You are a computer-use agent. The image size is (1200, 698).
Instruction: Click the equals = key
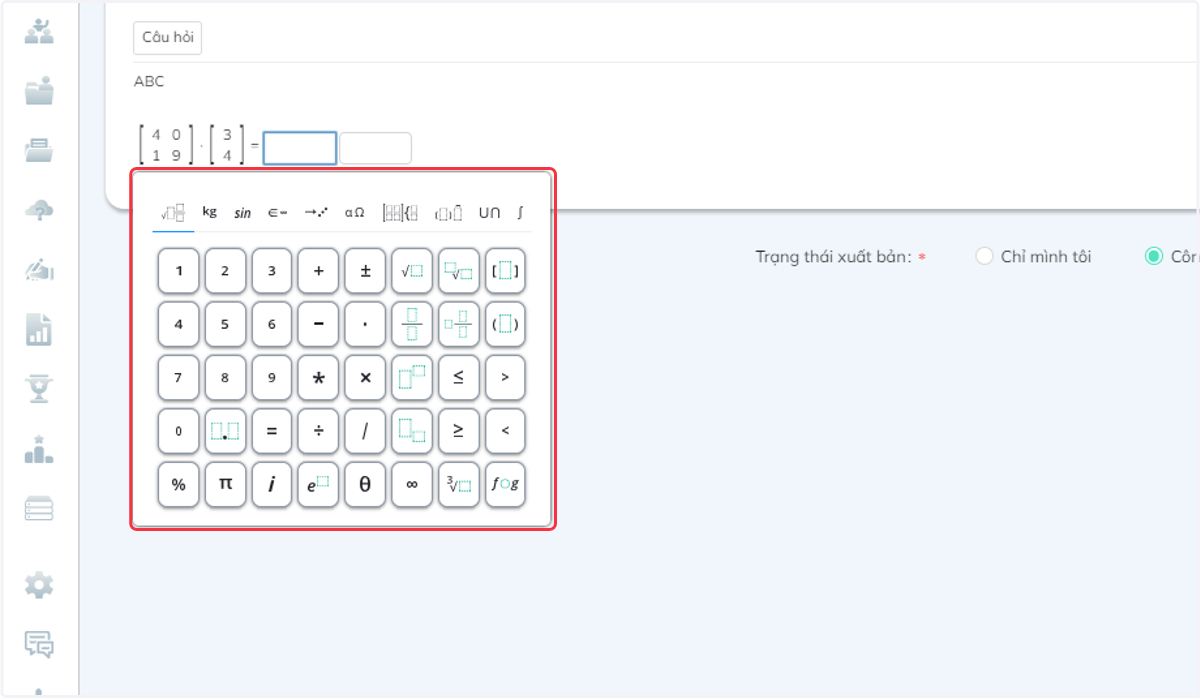tap(272, 431)
